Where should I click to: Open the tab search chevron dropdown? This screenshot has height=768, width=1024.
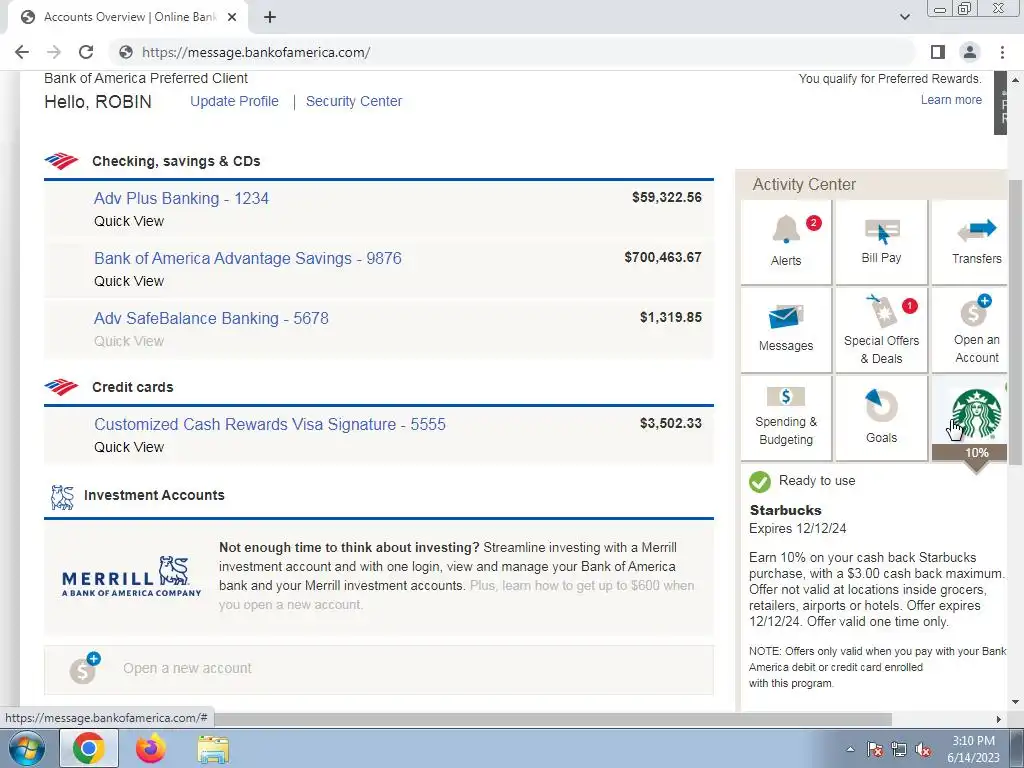pos(904,17)
